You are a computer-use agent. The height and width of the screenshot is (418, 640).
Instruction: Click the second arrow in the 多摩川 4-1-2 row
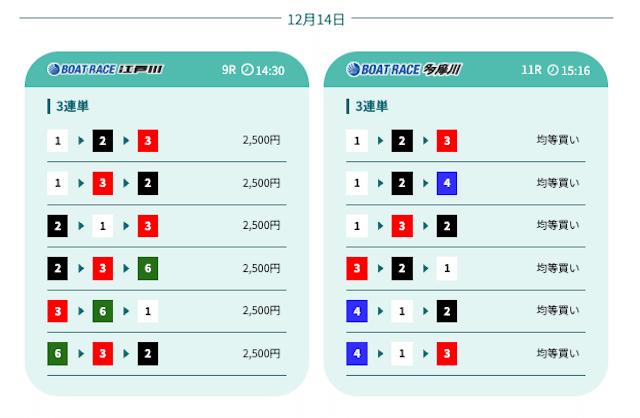[425, 311]
